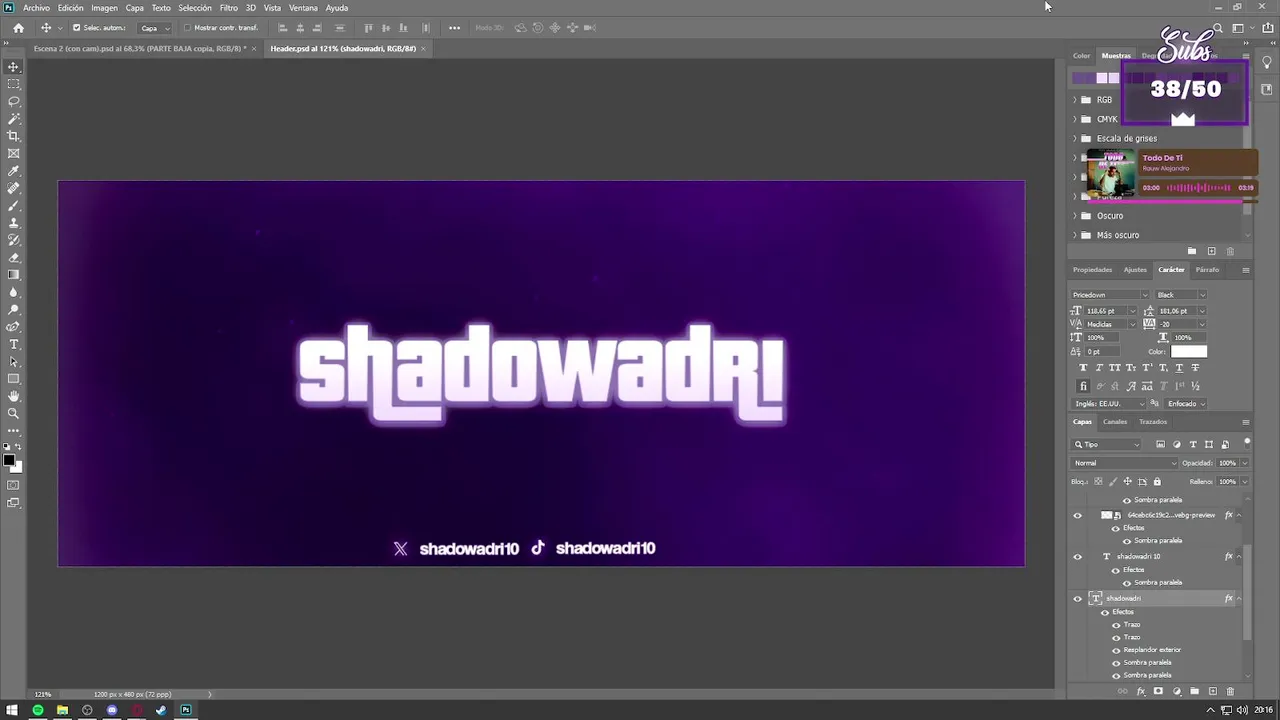The height and width of the screenshot is (720, 1280).
Task: Select the Eyedropper tool
Action: pos(13,171)
